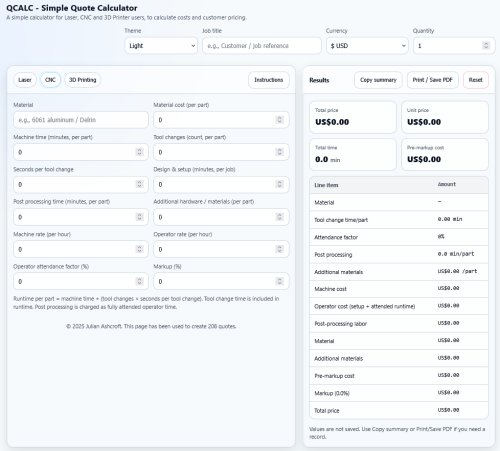Open the Currency dropdown showing $ USD
Image resolution: width=500 pixels, height=451 pixels.
tap(367, 46)
